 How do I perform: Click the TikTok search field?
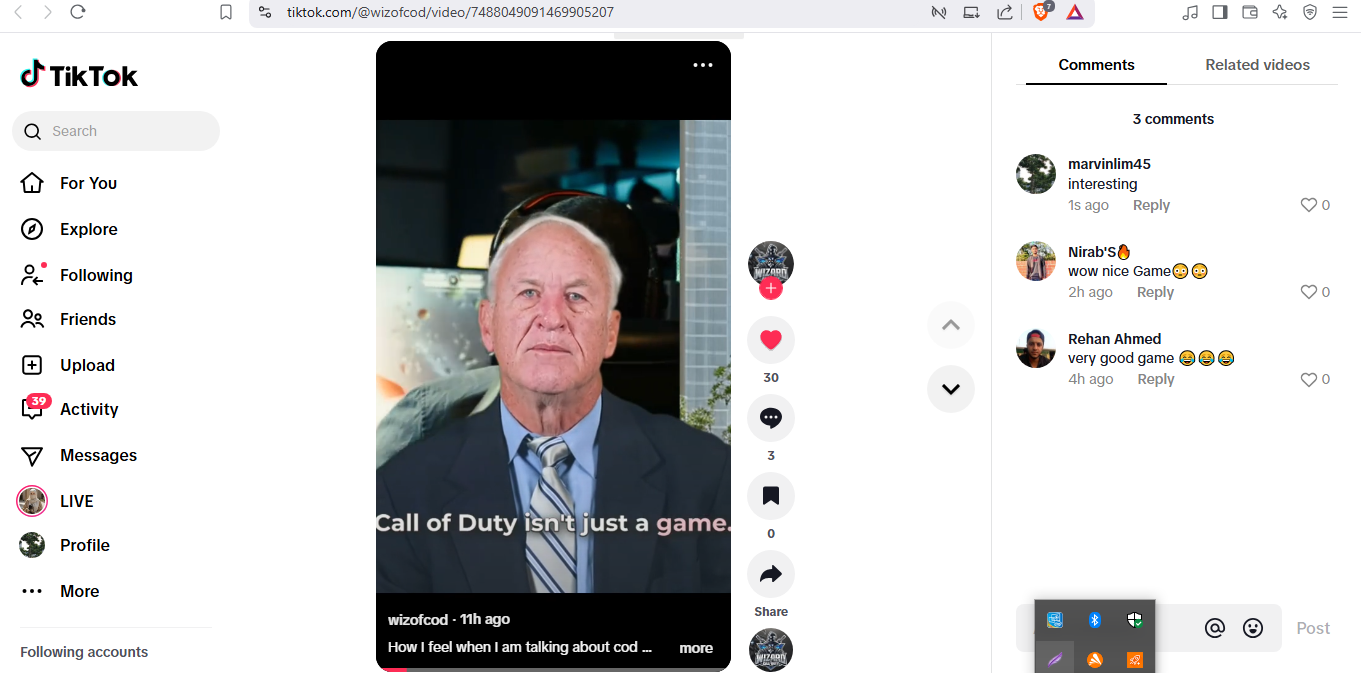(116, 131)
